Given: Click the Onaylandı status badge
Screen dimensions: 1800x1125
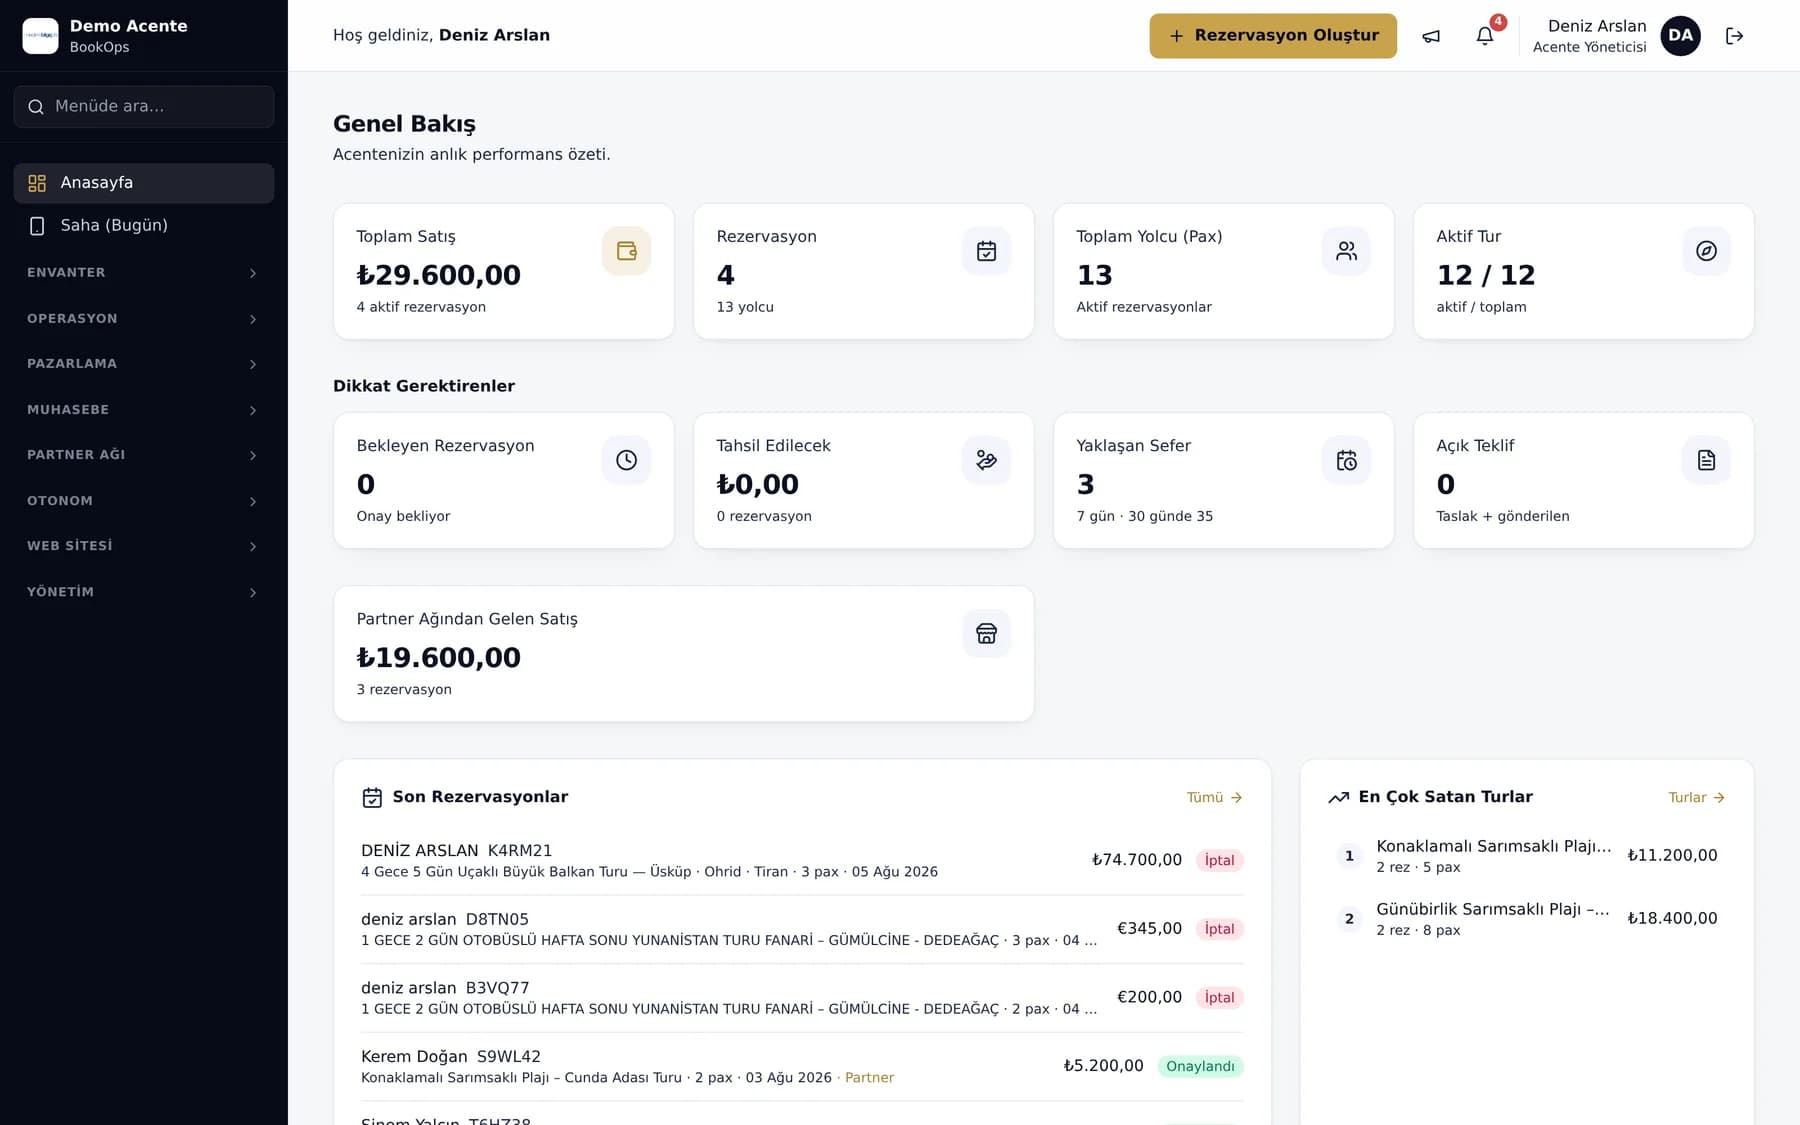Looking at the screenshot, I should (x=1200, y=1066).
